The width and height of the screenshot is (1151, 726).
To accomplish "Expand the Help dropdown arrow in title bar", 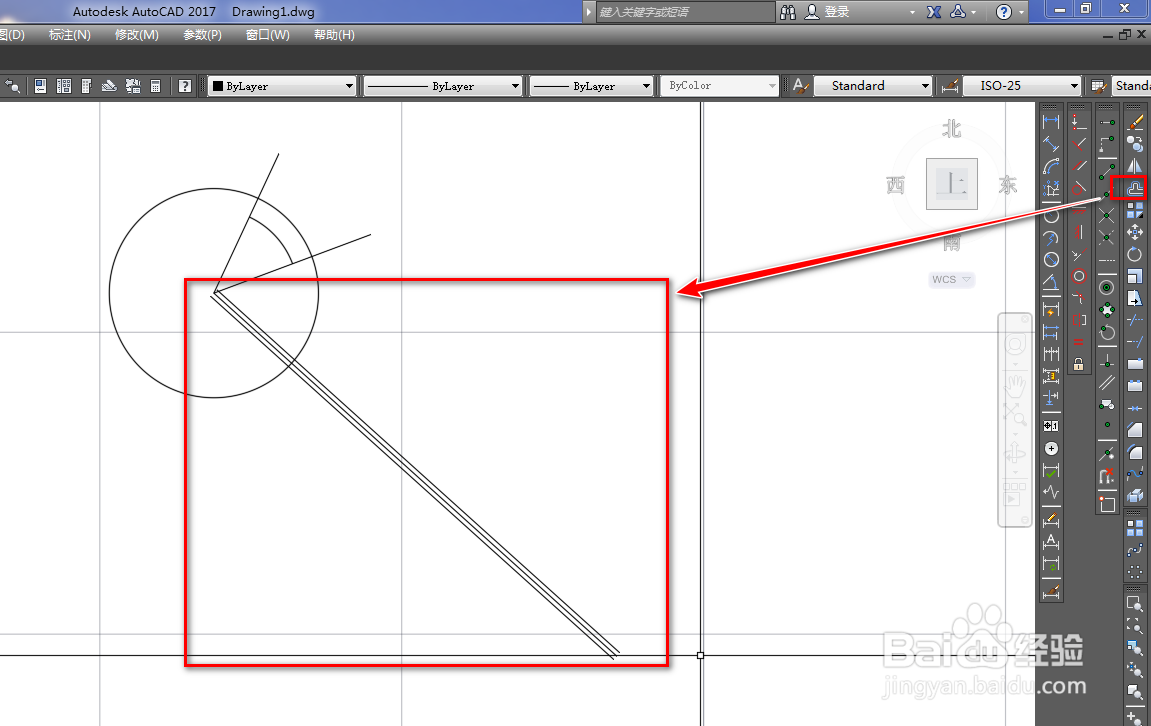I will coord(1021,12).
